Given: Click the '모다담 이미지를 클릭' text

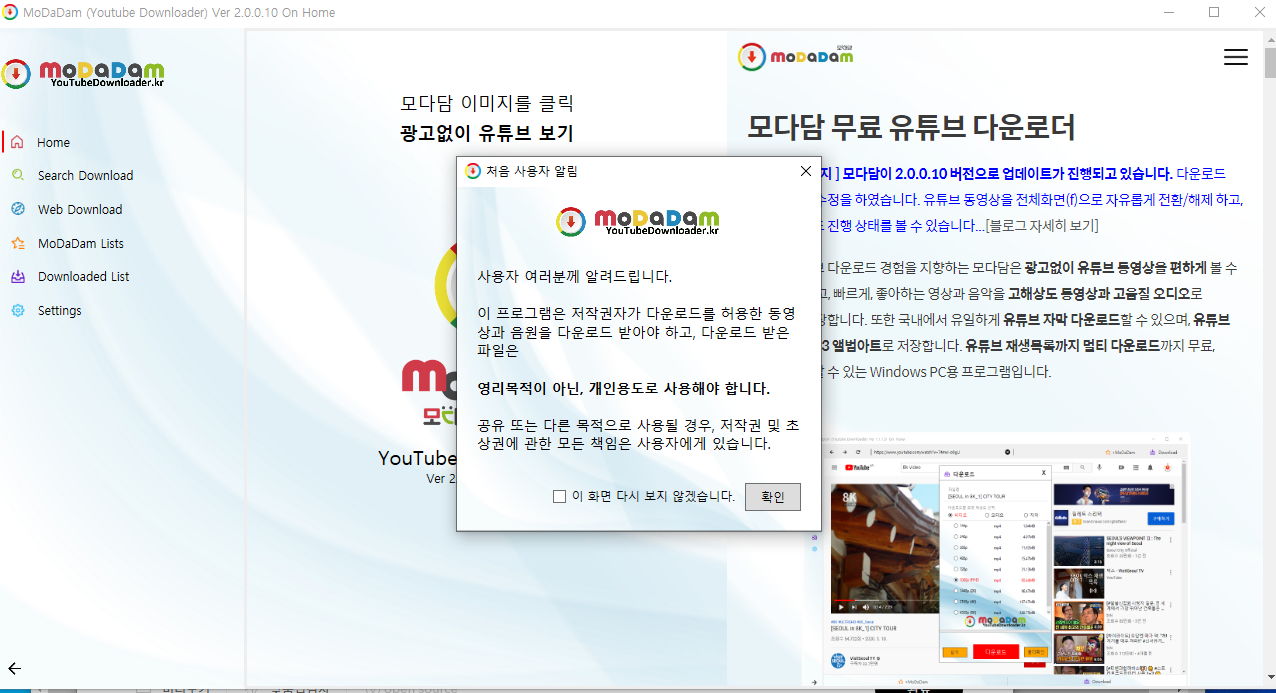Looking at the screenshot, I should [x=487, y=103].
